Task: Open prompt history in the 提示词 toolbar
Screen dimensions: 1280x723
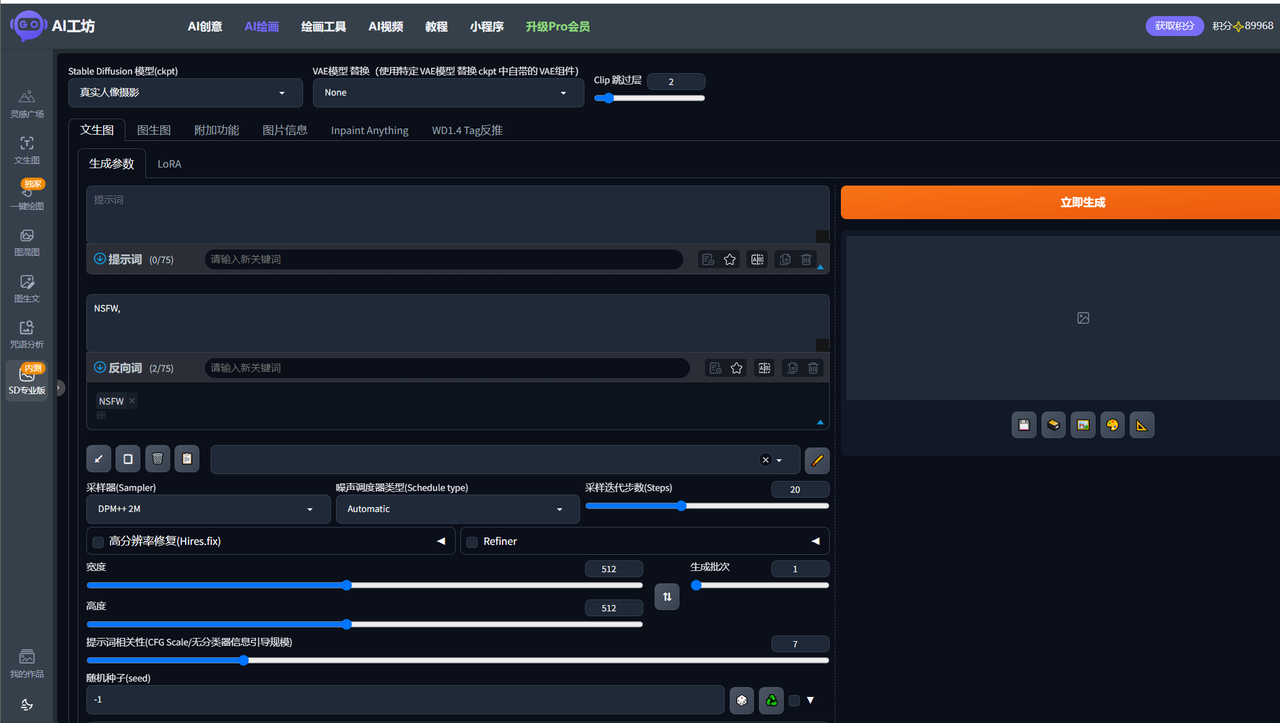Action: (708, 260)
